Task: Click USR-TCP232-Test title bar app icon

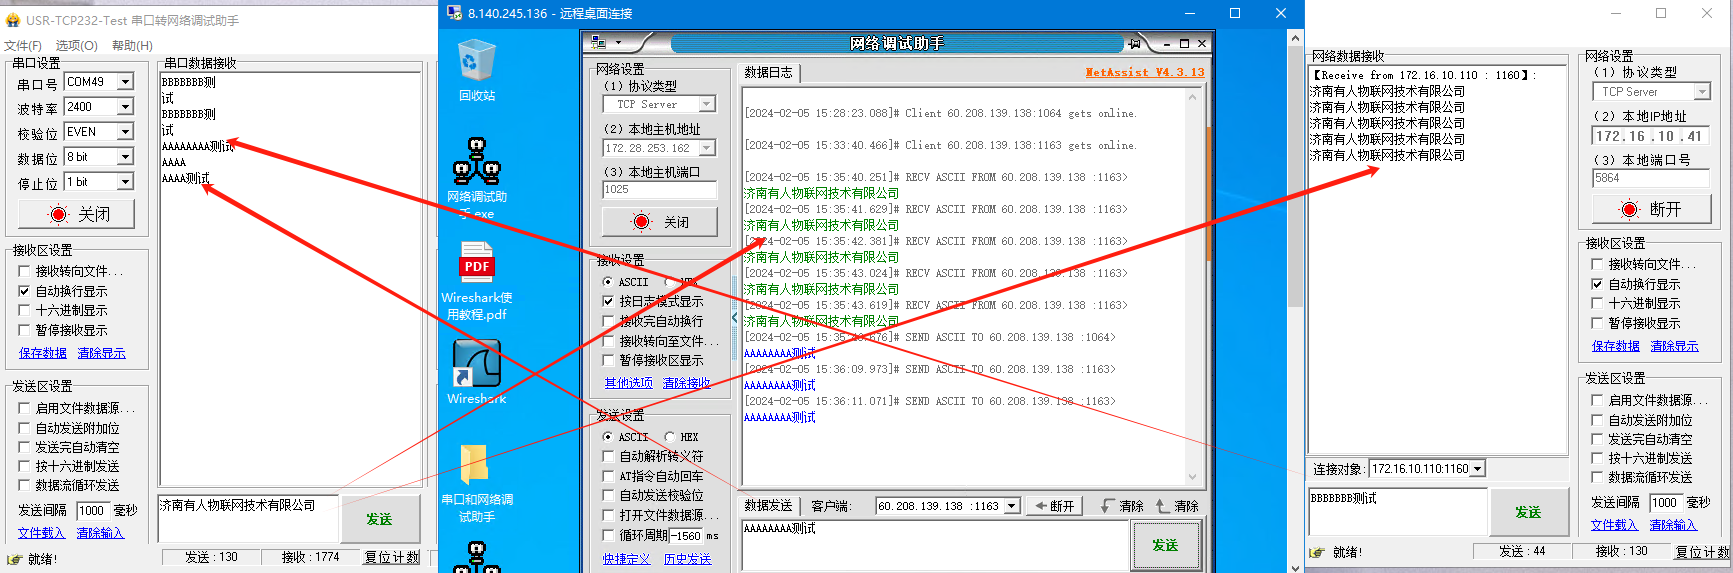Action: pyautogui.click(x=13, y=20)
